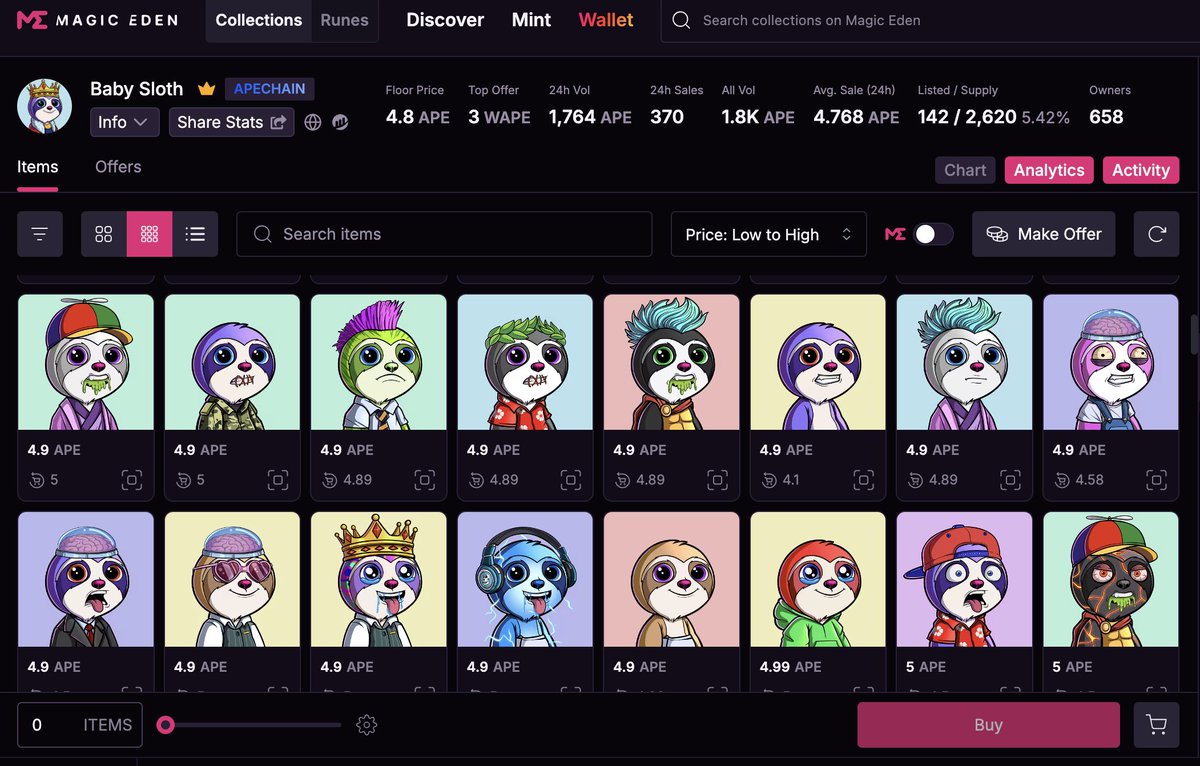Toggle the Magic Eden-only listings switch

[x=933, y=234]
